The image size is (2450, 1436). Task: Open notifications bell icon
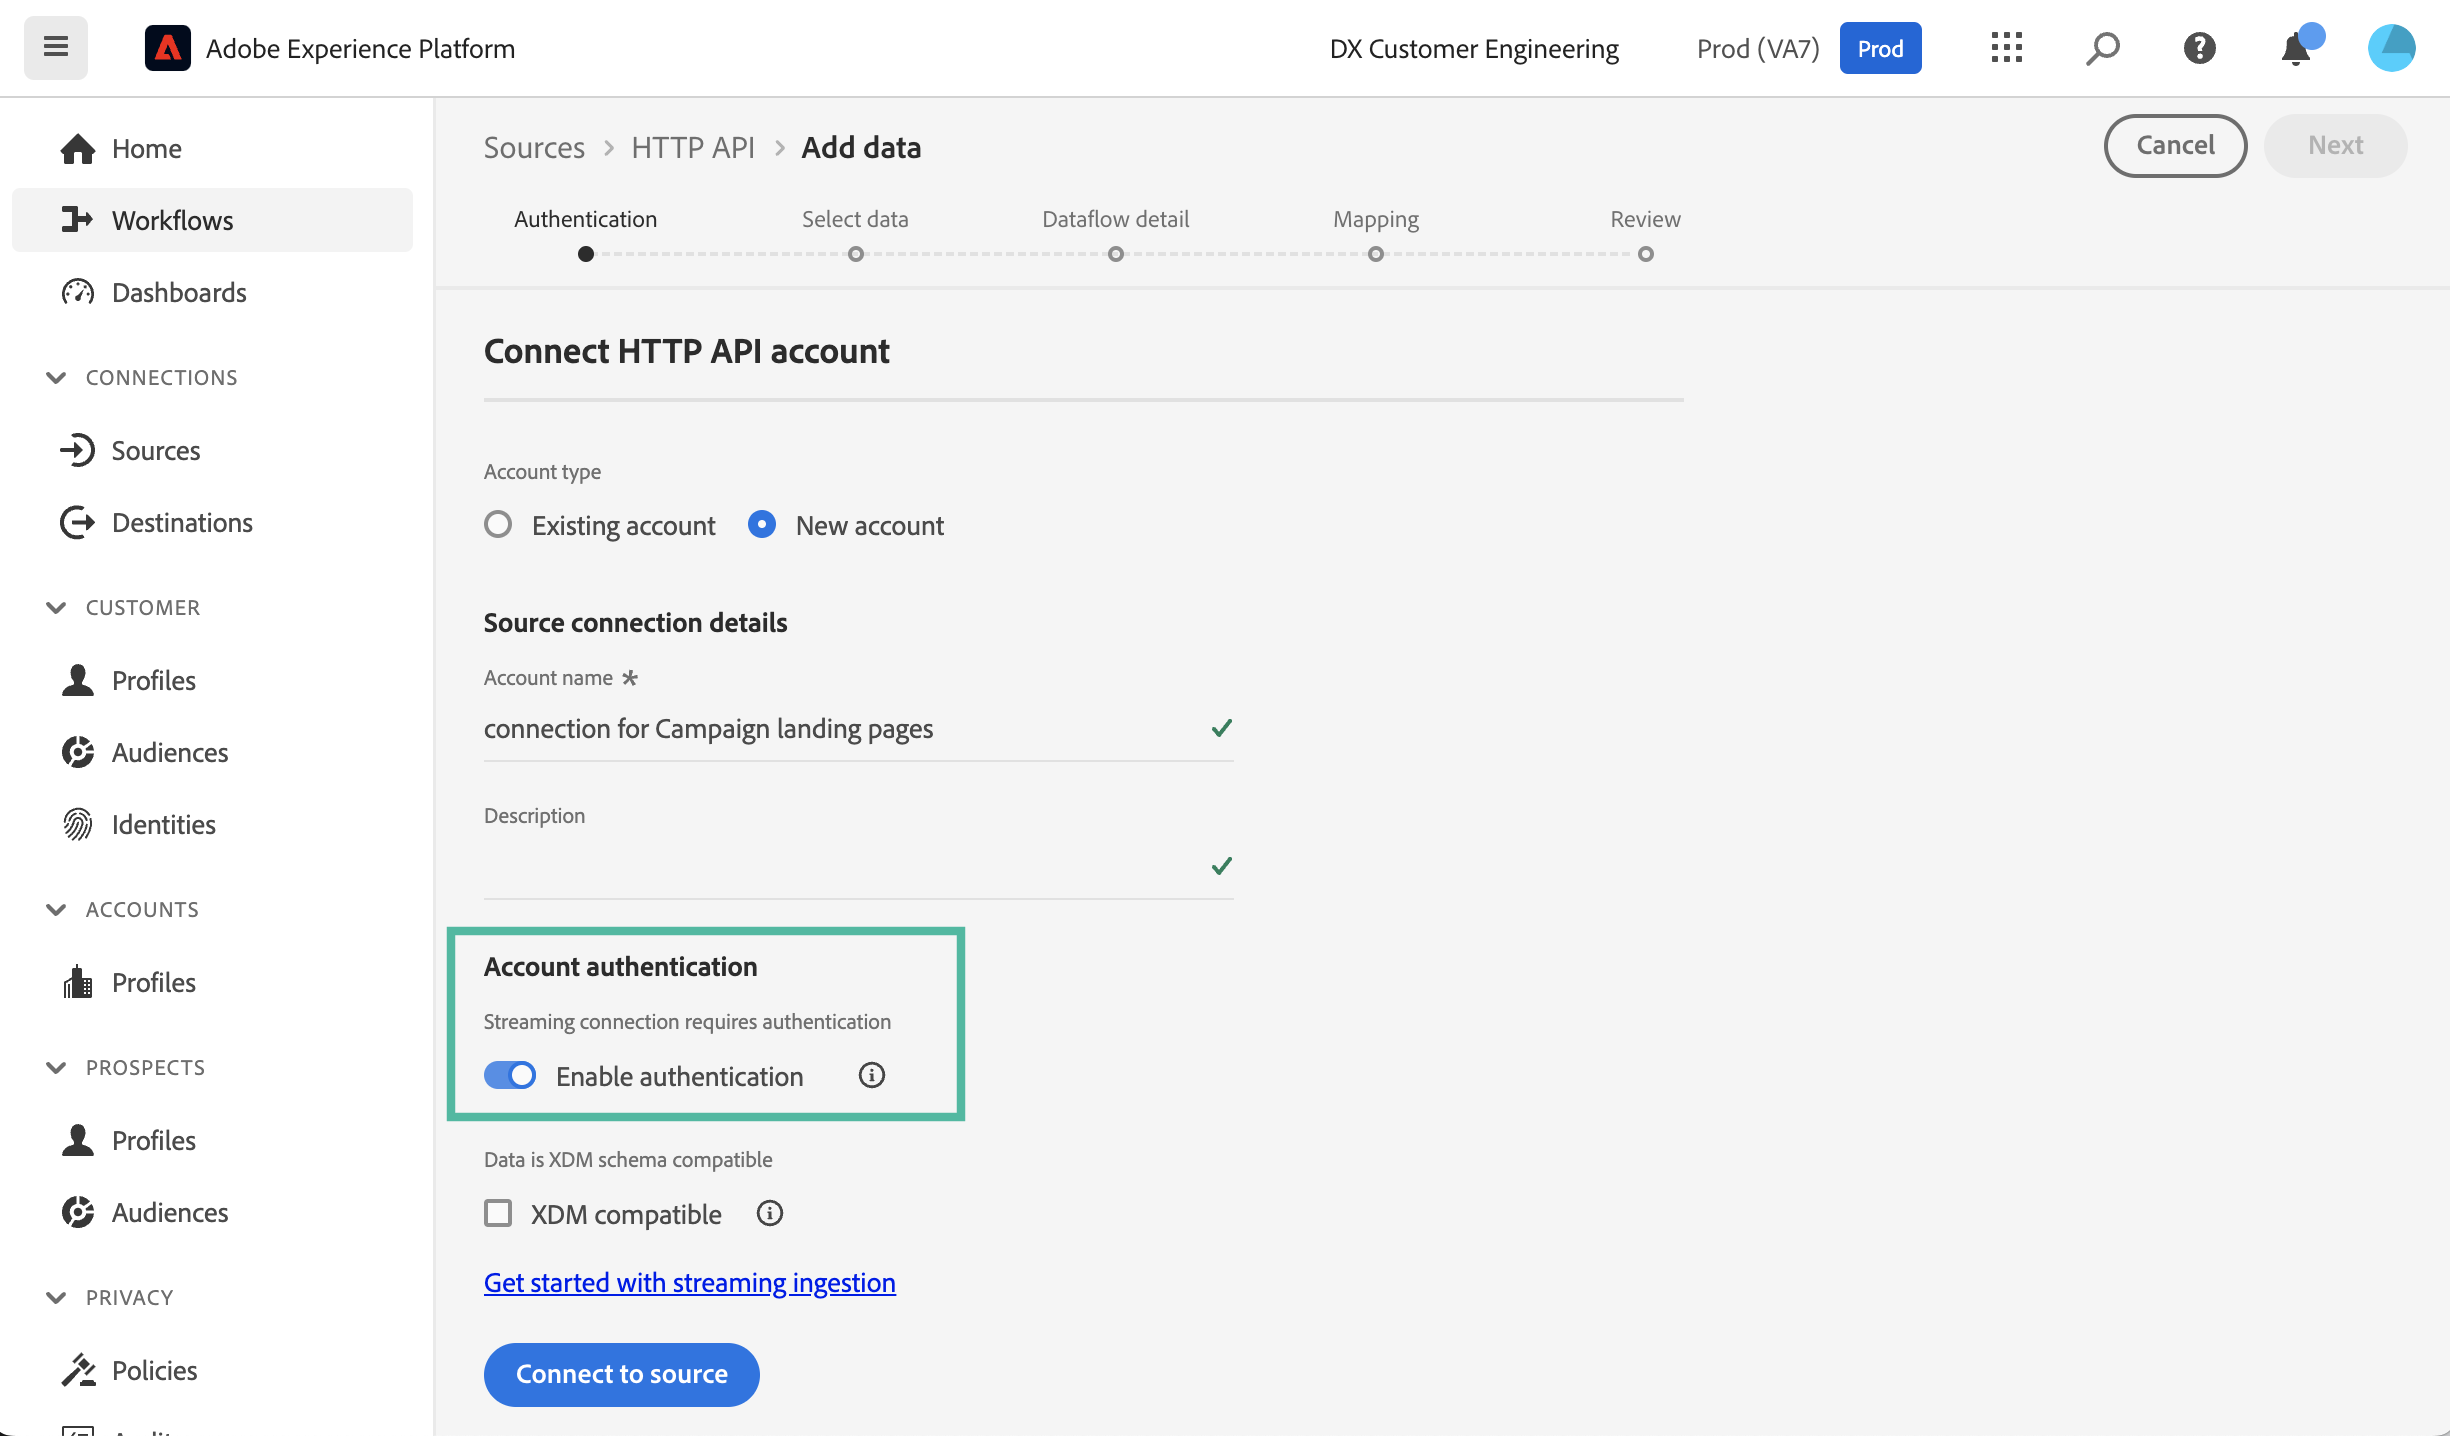2295,48
